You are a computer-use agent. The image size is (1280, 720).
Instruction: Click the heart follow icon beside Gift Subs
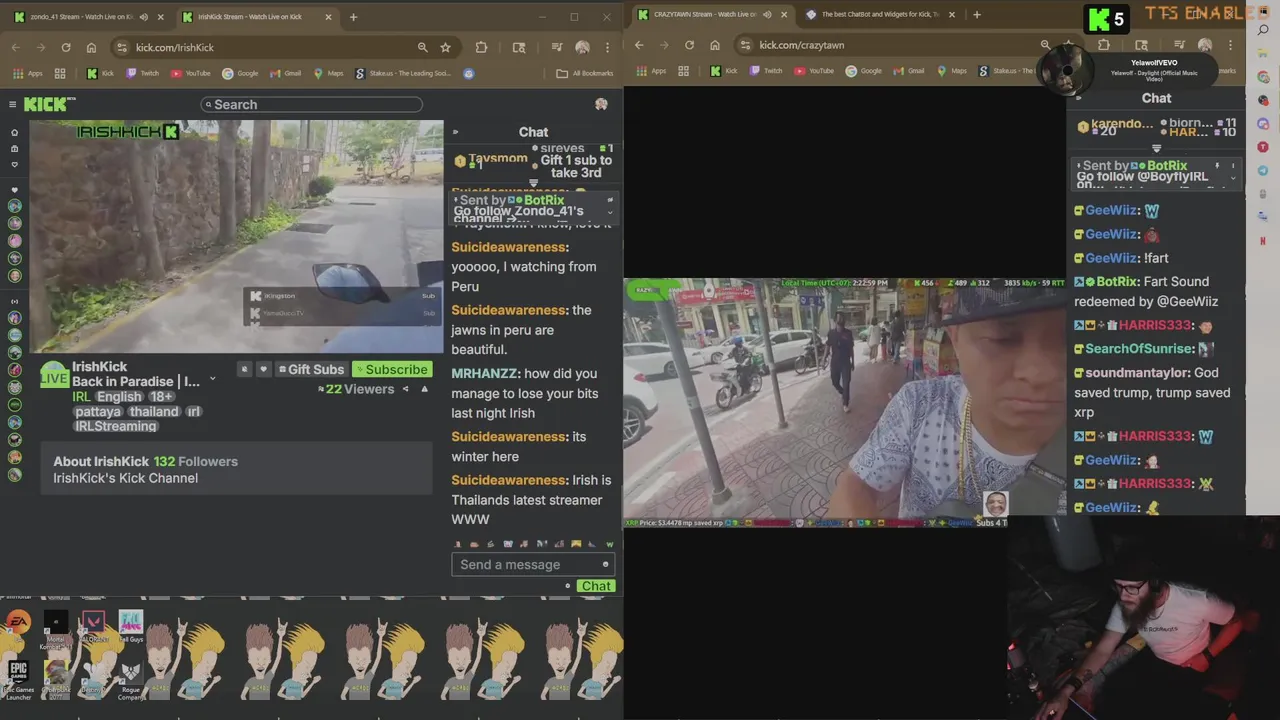tap(263, 369)
